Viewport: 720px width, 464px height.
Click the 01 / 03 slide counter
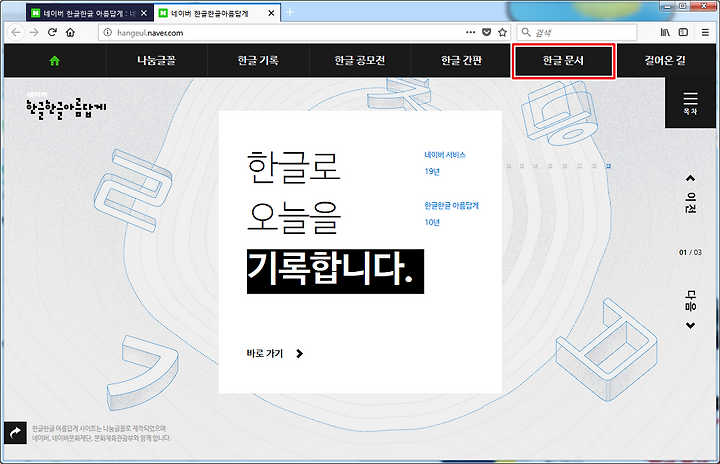tap(690, 252)
